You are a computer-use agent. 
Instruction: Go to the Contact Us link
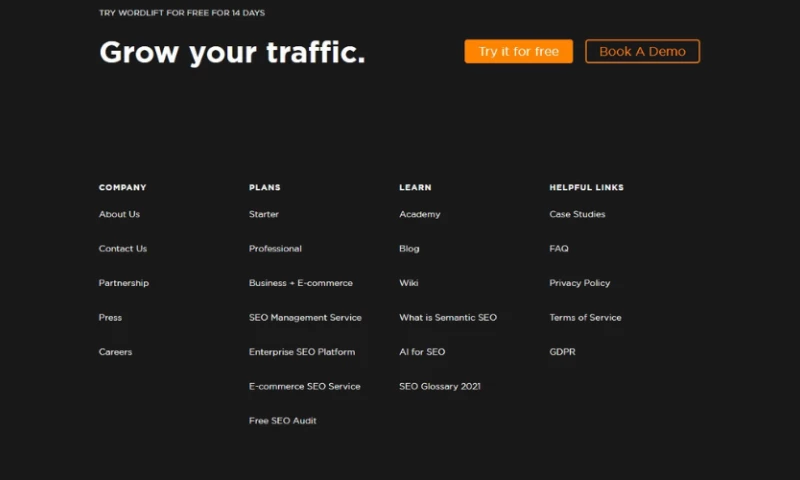point(122,249)
